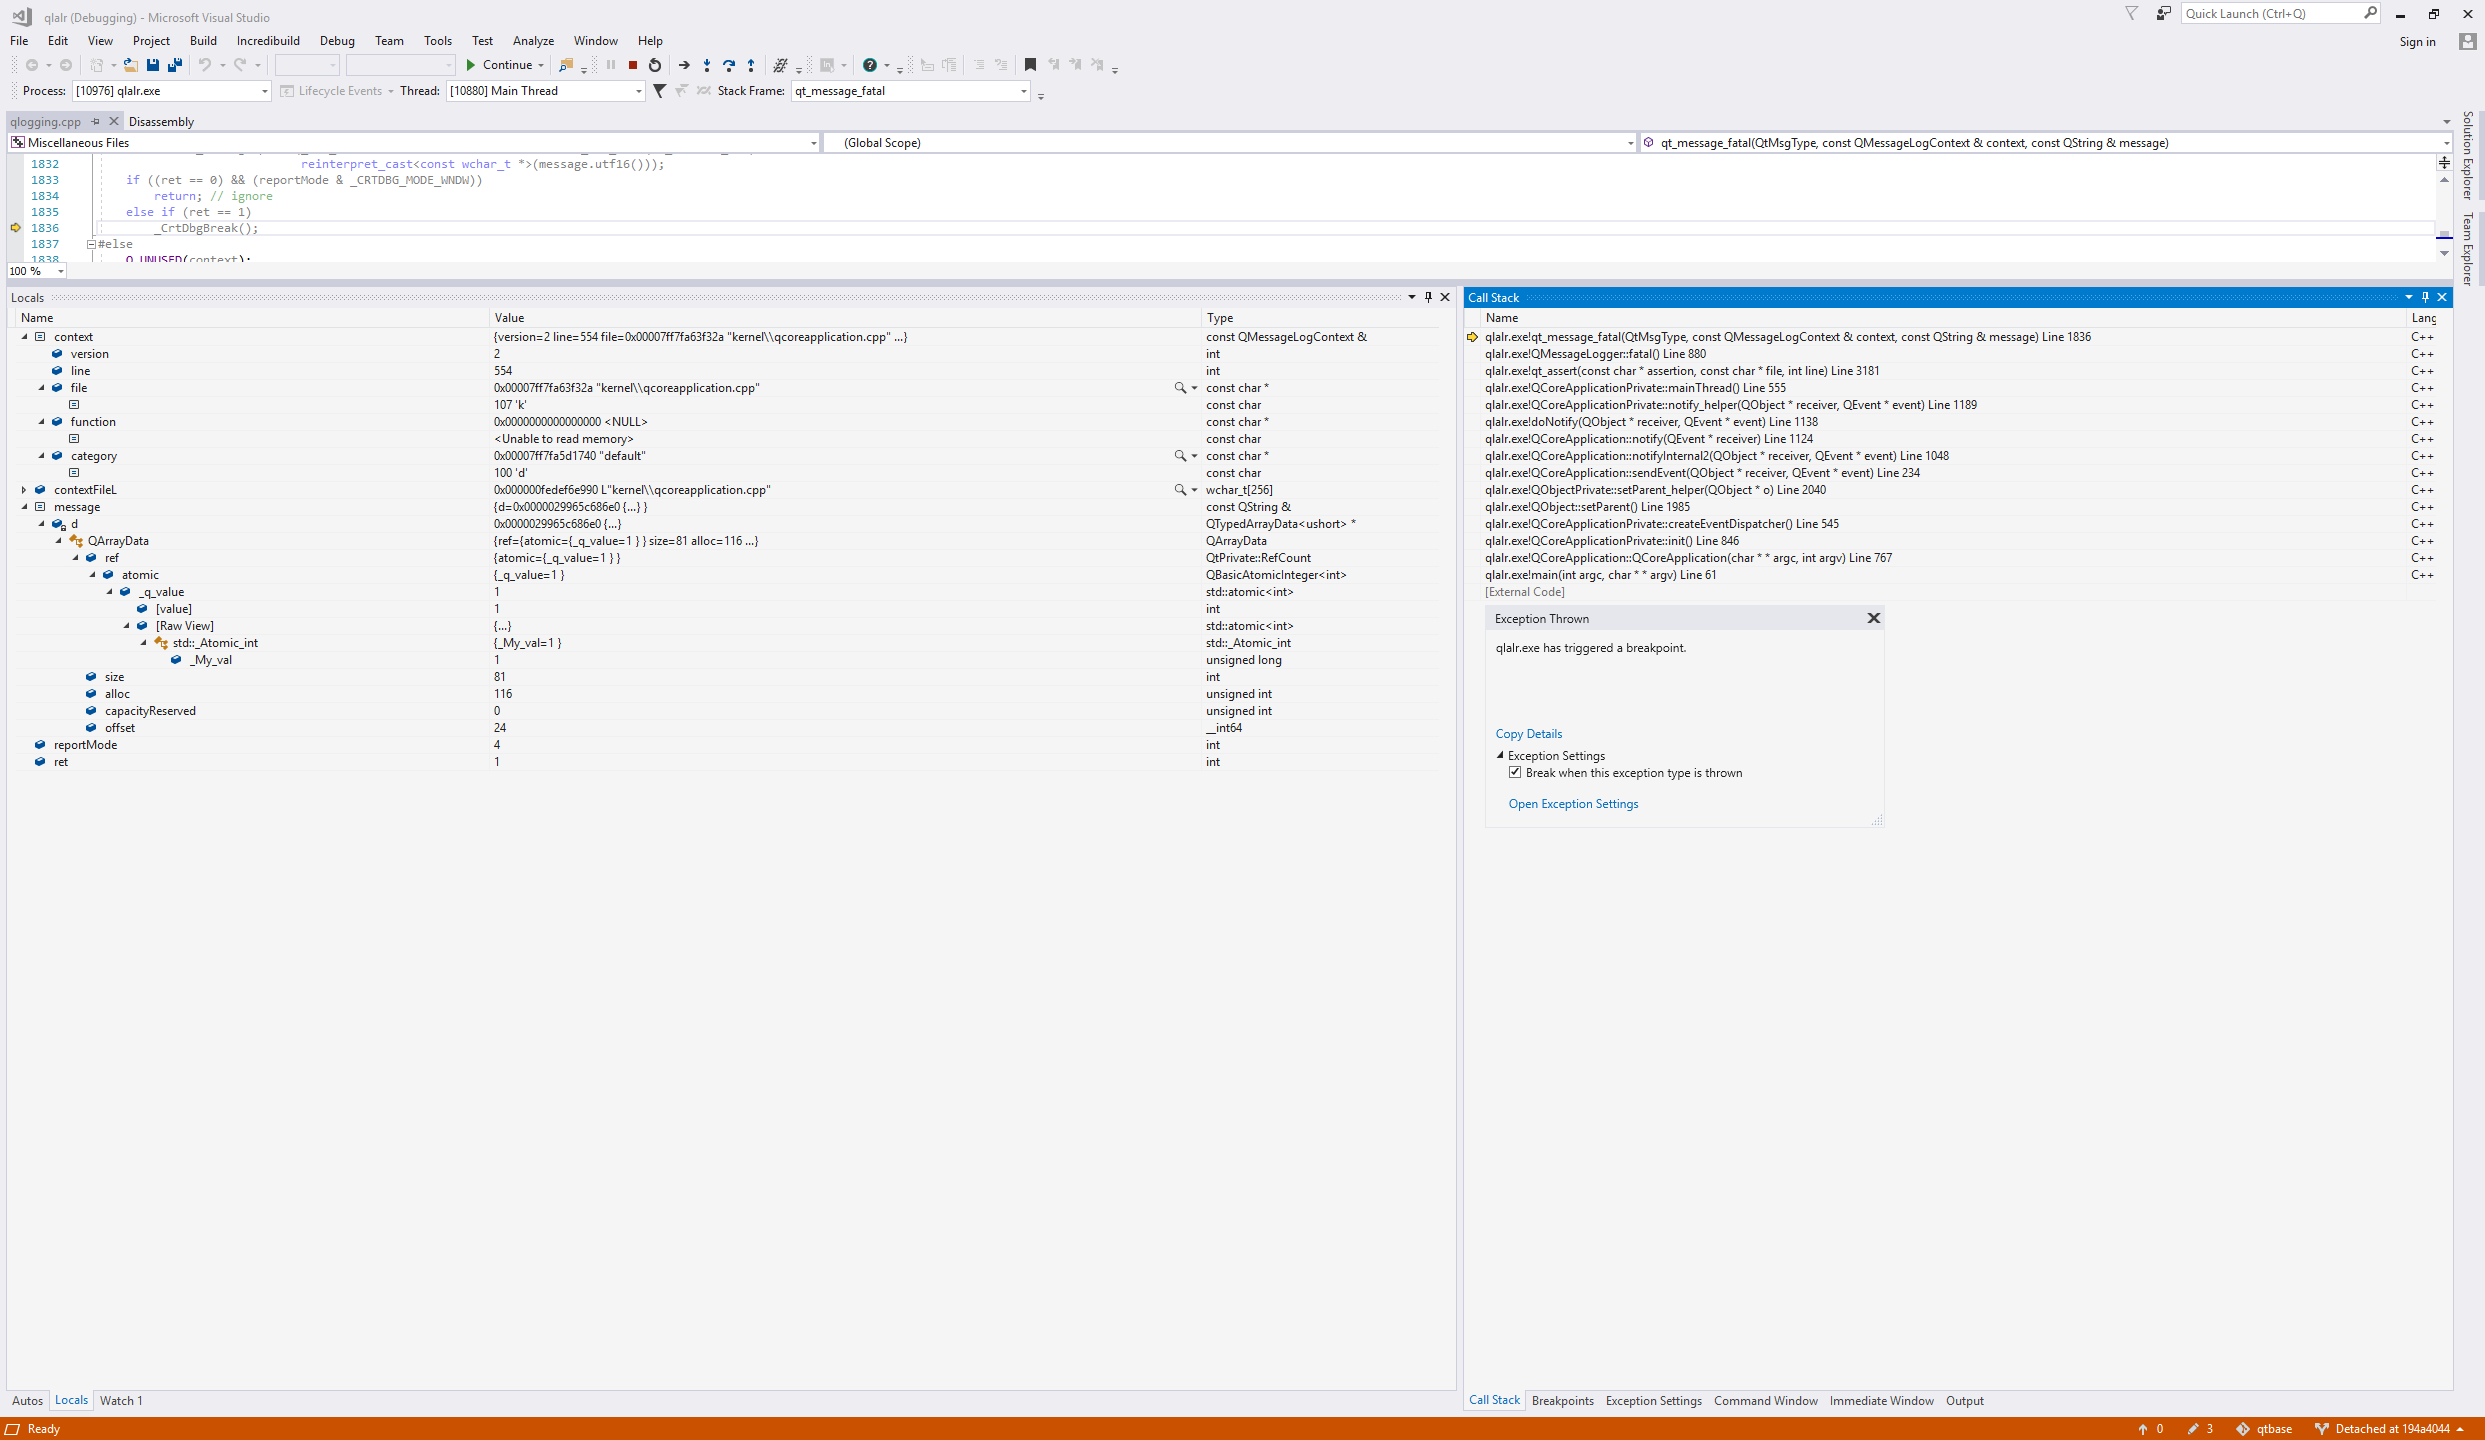Switch to the Breakpoints tab
2485x1440 pixels.
(x=1562, y=1400)
